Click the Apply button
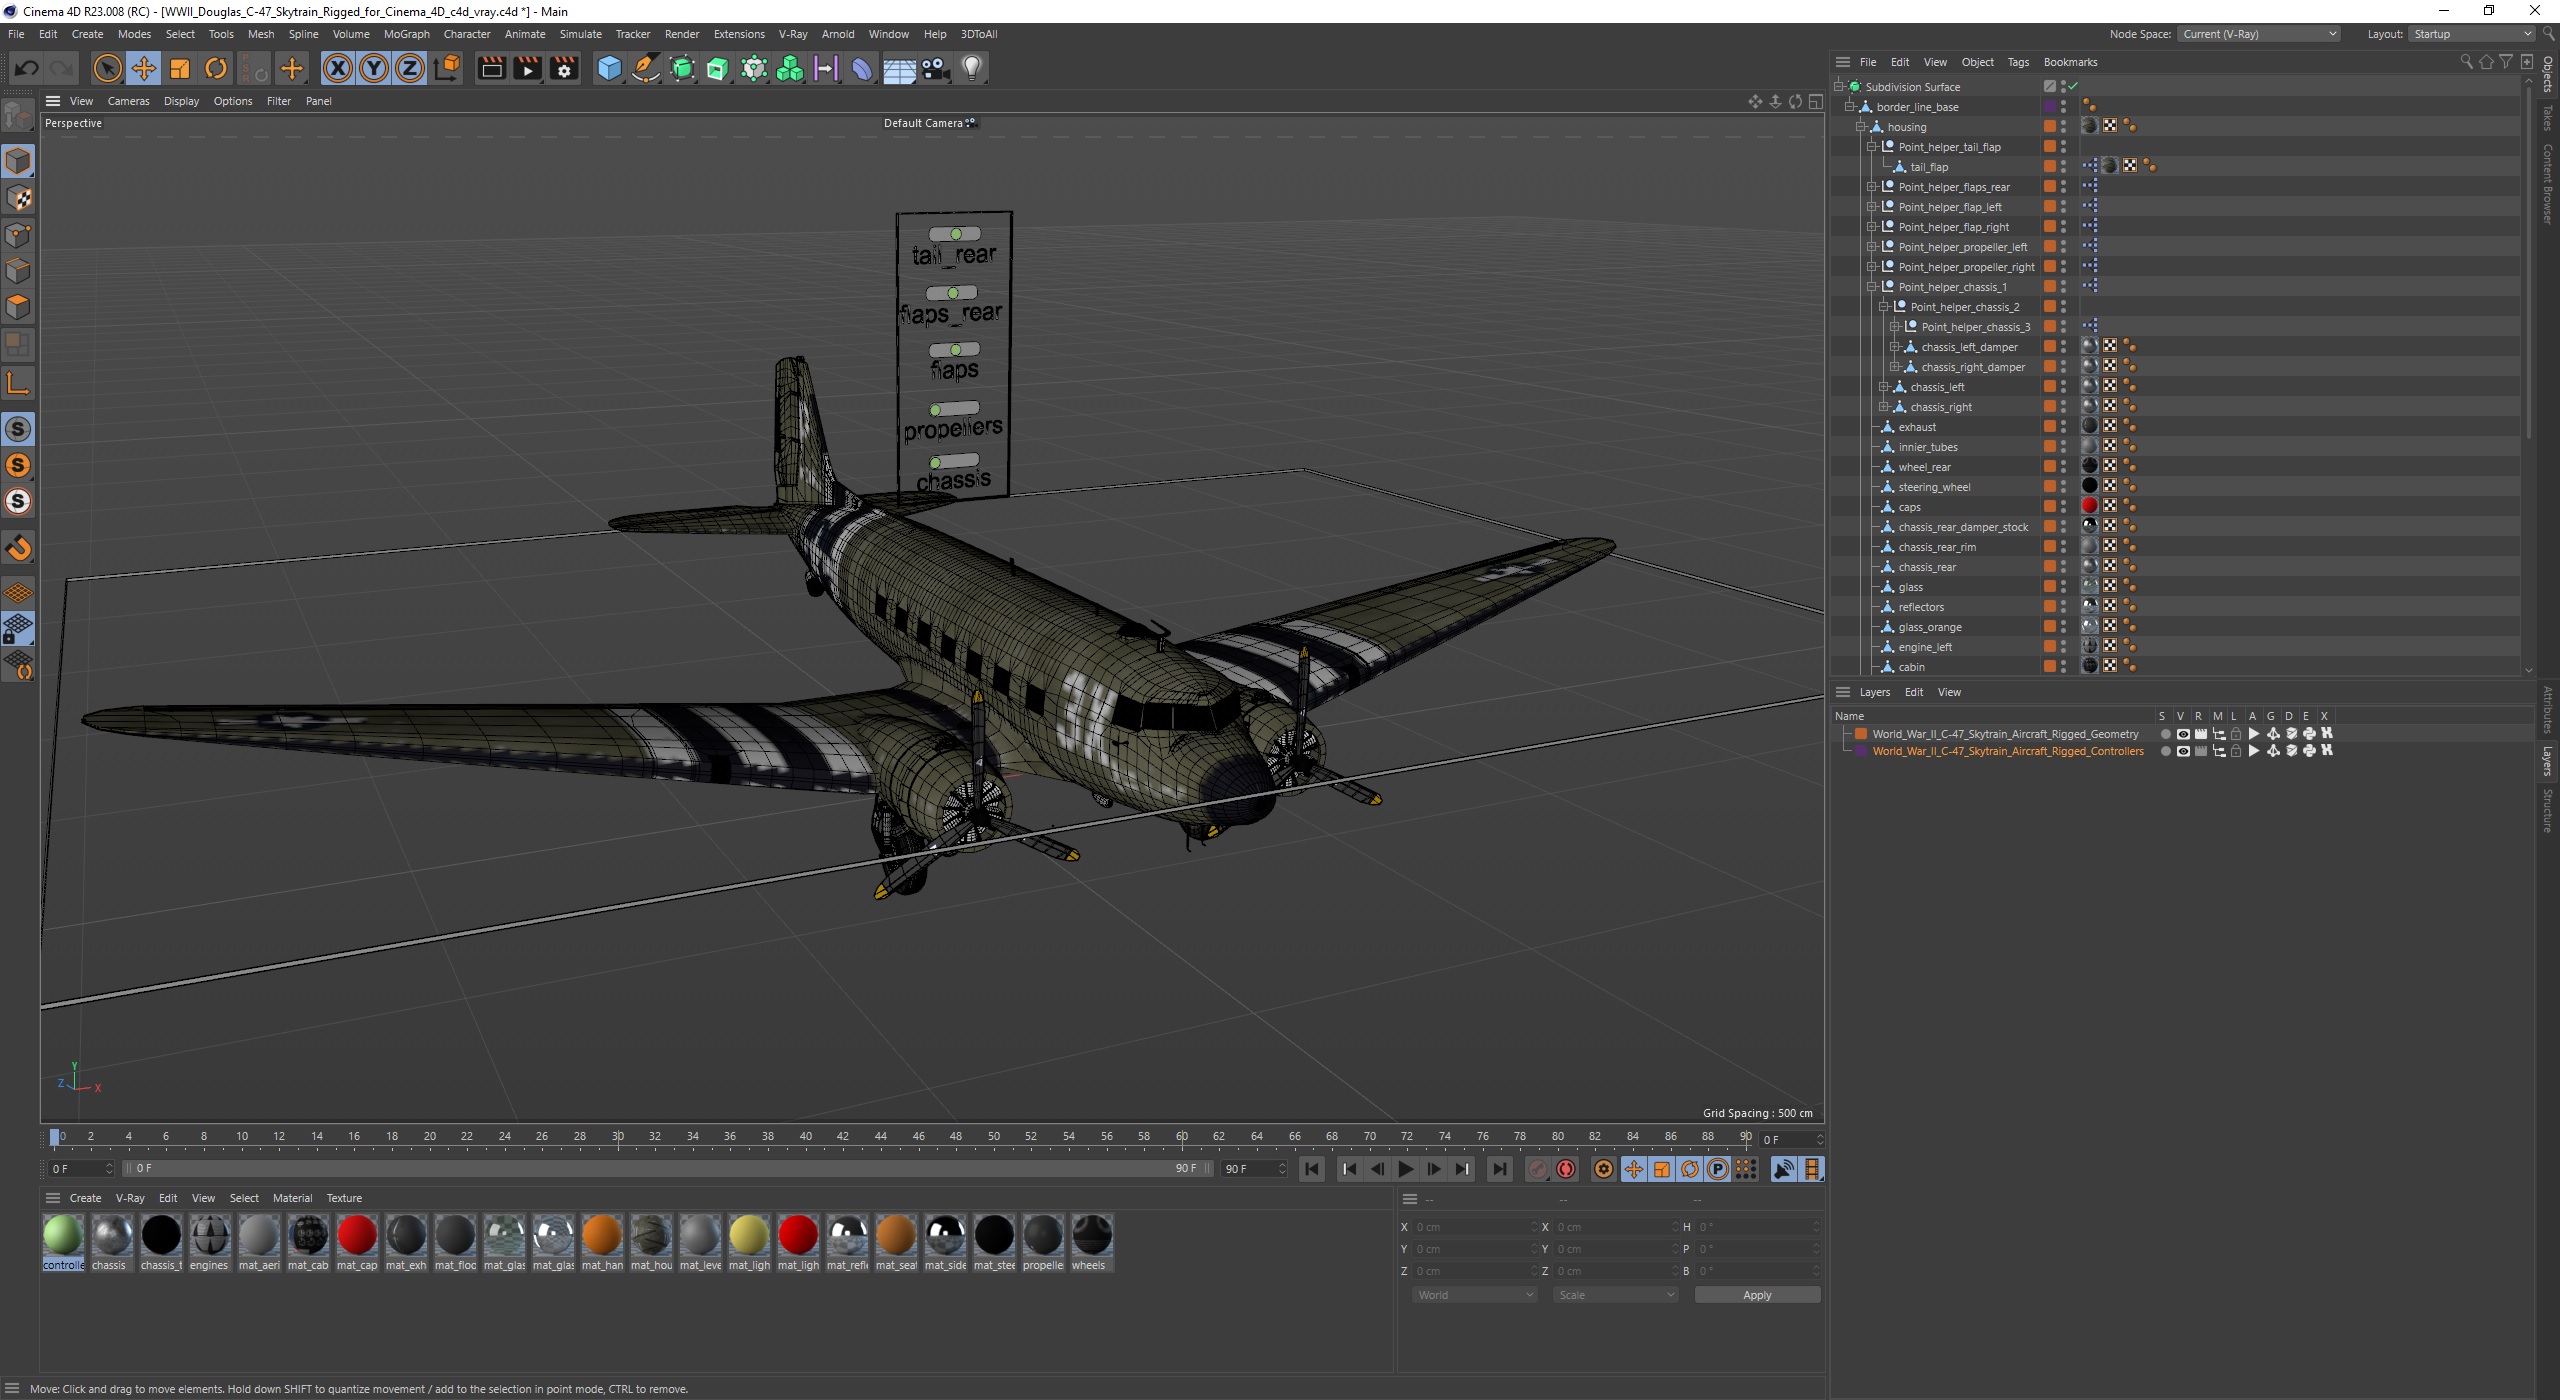Viewport: 2560px width, 1400px height. tap(1757, 1295)
